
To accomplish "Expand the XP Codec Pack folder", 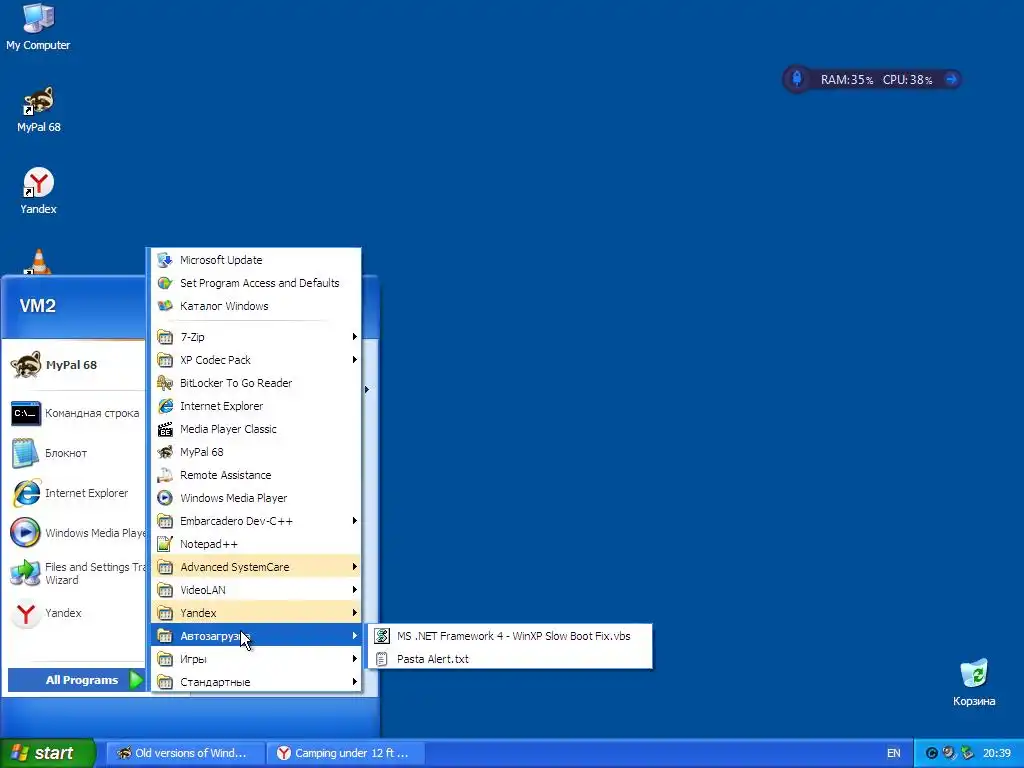I will pyautogui.click(x=256, y=360).
